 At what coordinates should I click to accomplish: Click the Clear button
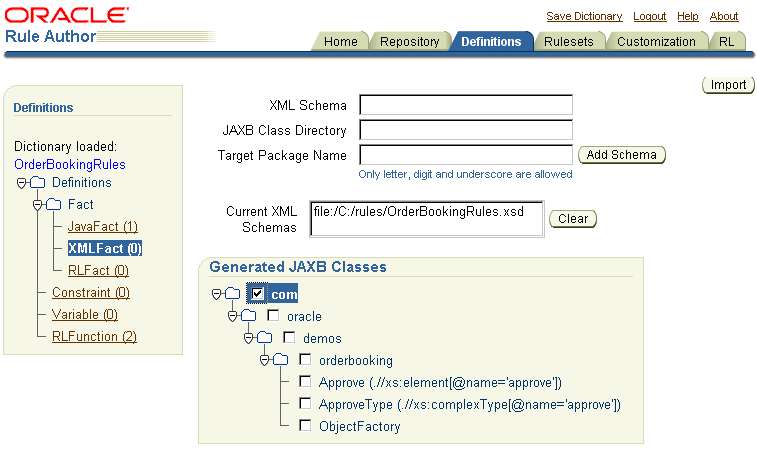tap(573, 219)
